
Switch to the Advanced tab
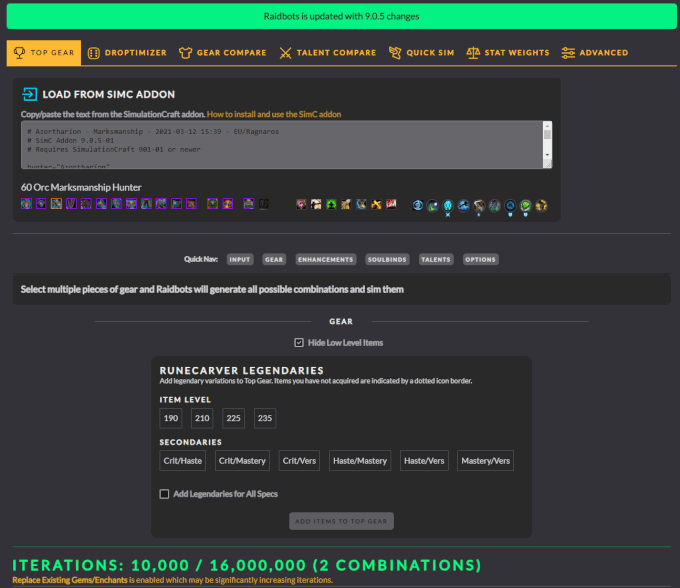coord(595,52)
